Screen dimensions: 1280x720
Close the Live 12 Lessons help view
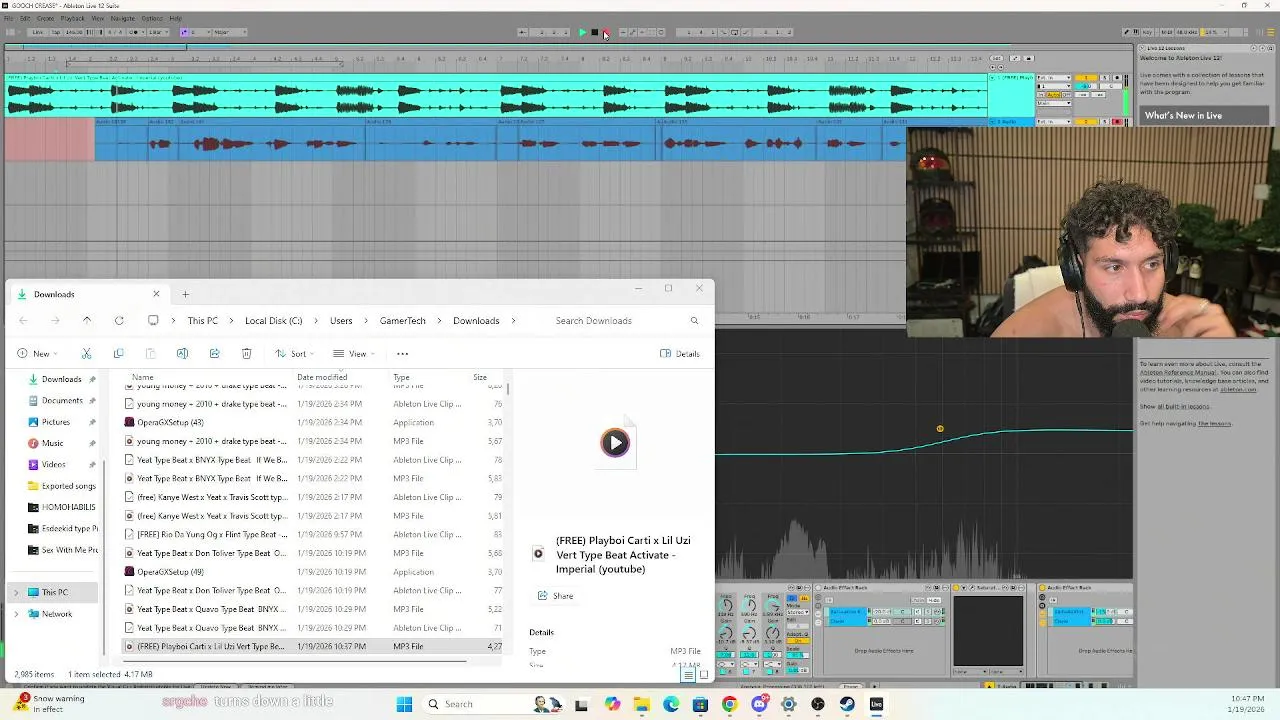coord(1143,48)
